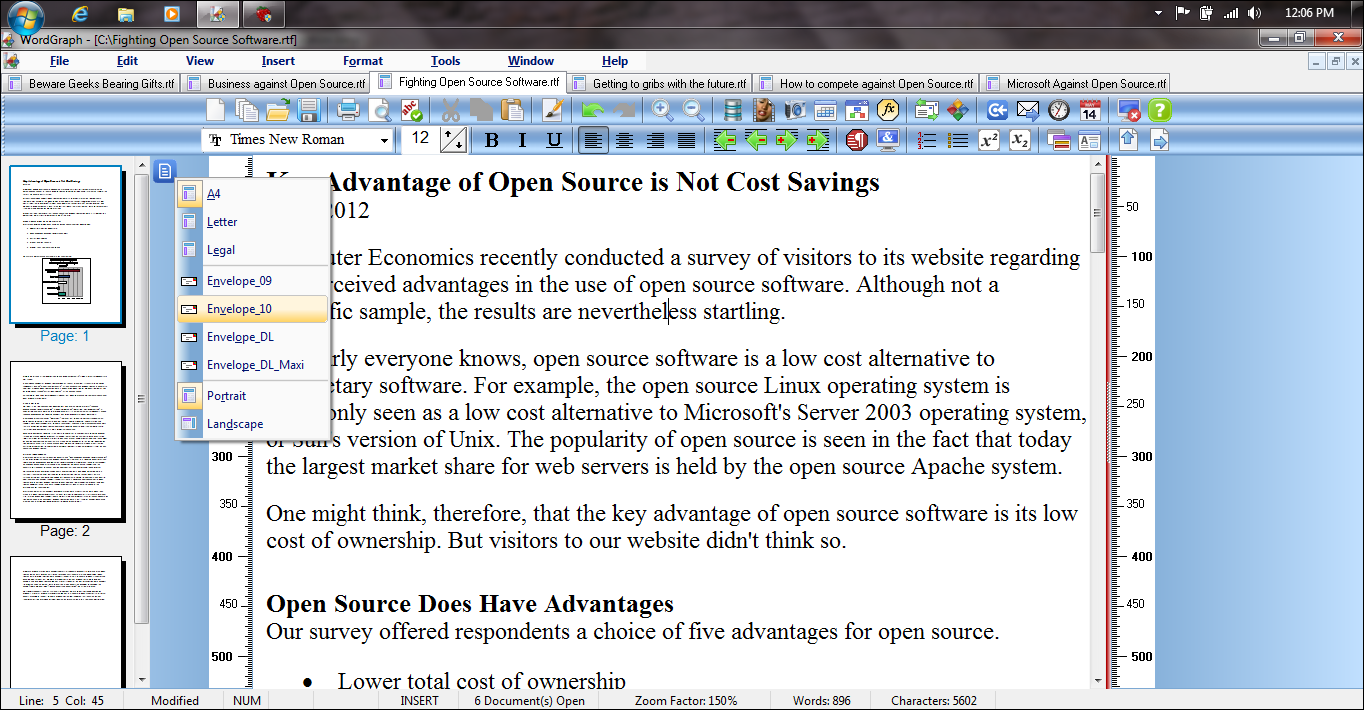Toggle underline formatting

tap(554, 141)
